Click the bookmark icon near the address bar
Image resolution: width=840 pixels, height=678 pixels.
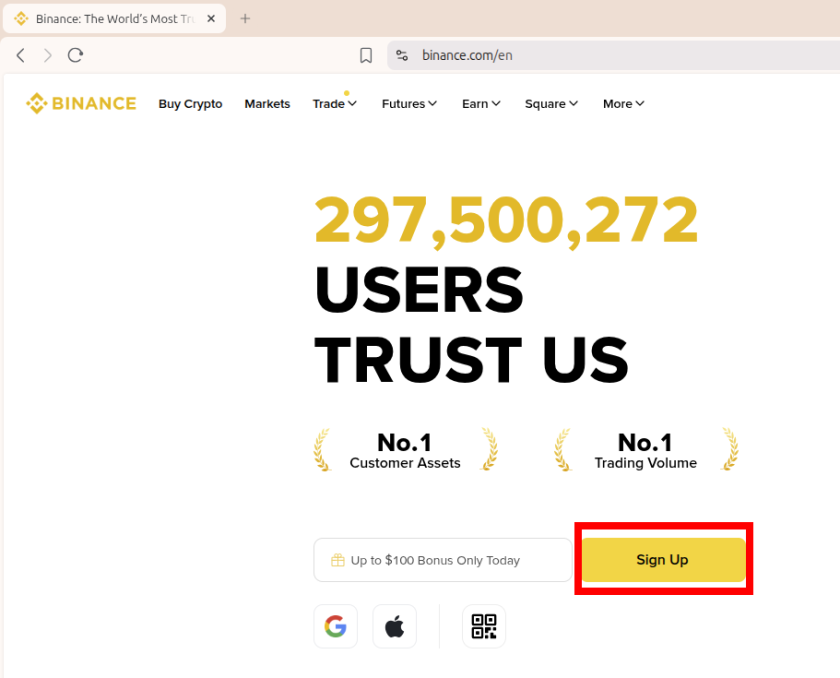click(x=365, y=55)
